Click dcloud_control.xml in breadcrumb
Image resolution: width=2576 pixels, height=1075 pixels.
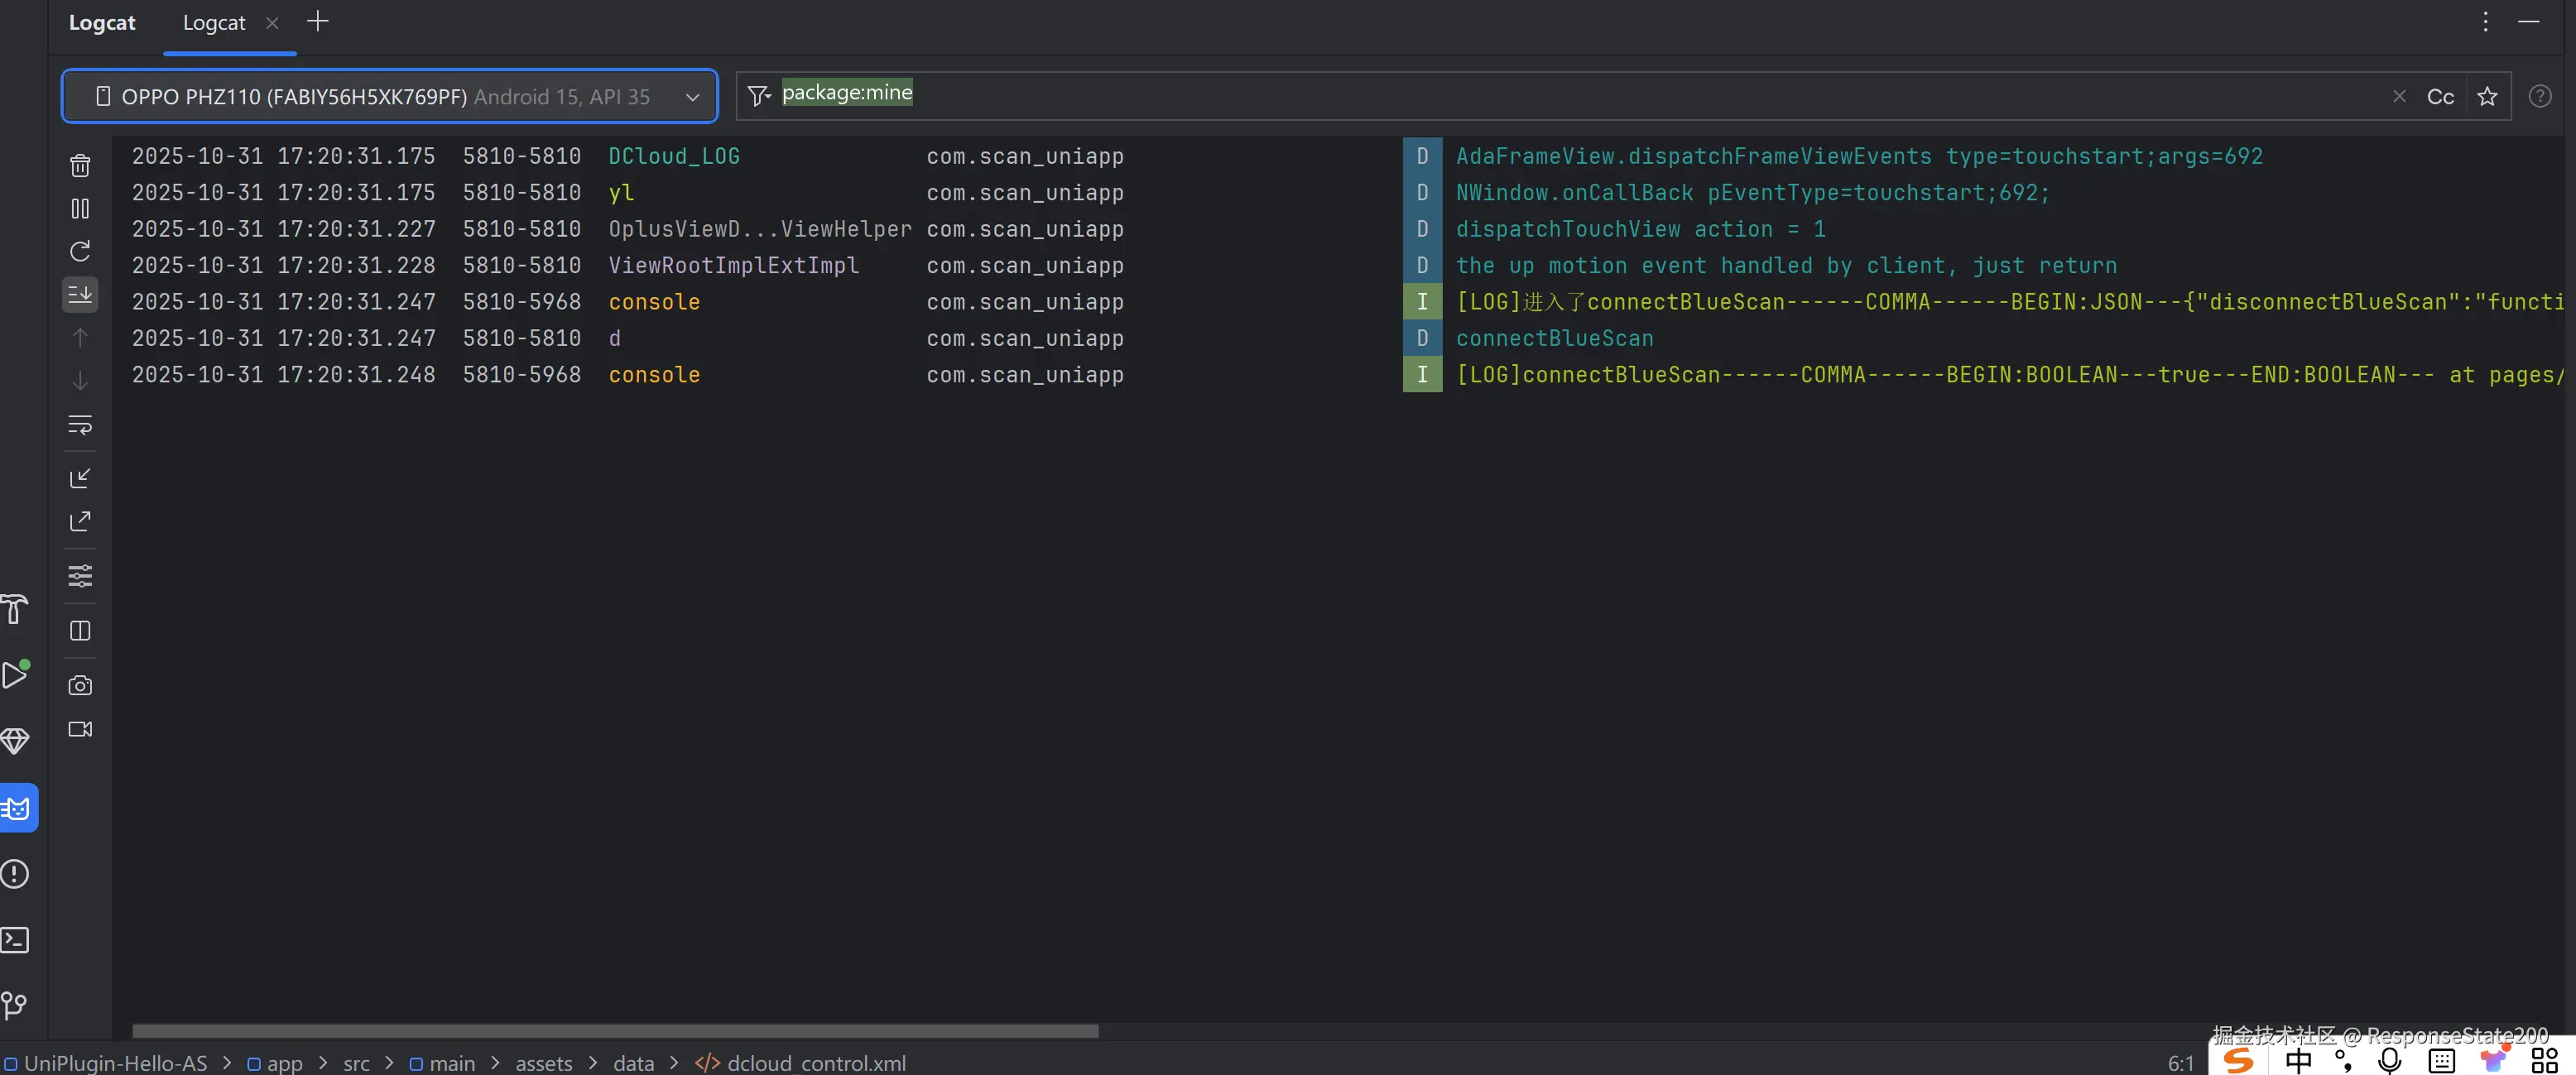point(816,1063)
